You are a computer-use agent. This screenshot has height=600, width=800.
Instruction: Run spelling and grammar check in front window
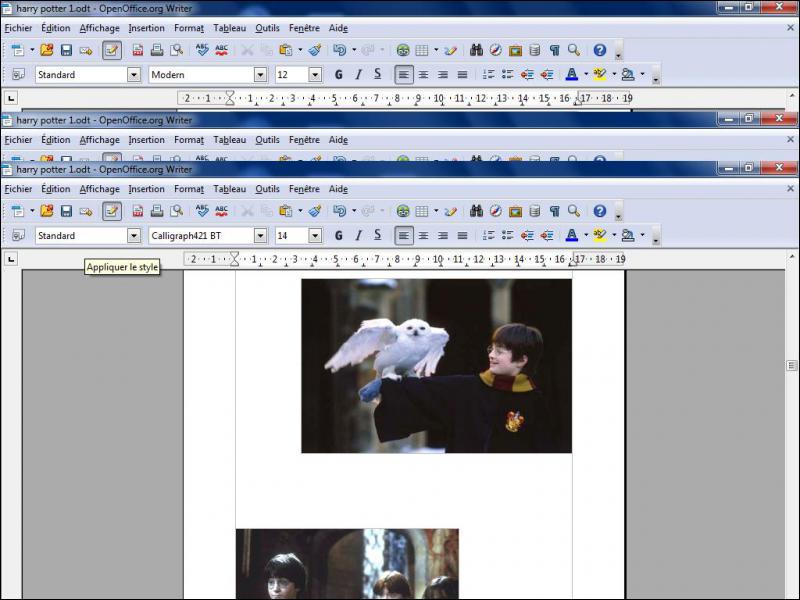tap(202, 211)
